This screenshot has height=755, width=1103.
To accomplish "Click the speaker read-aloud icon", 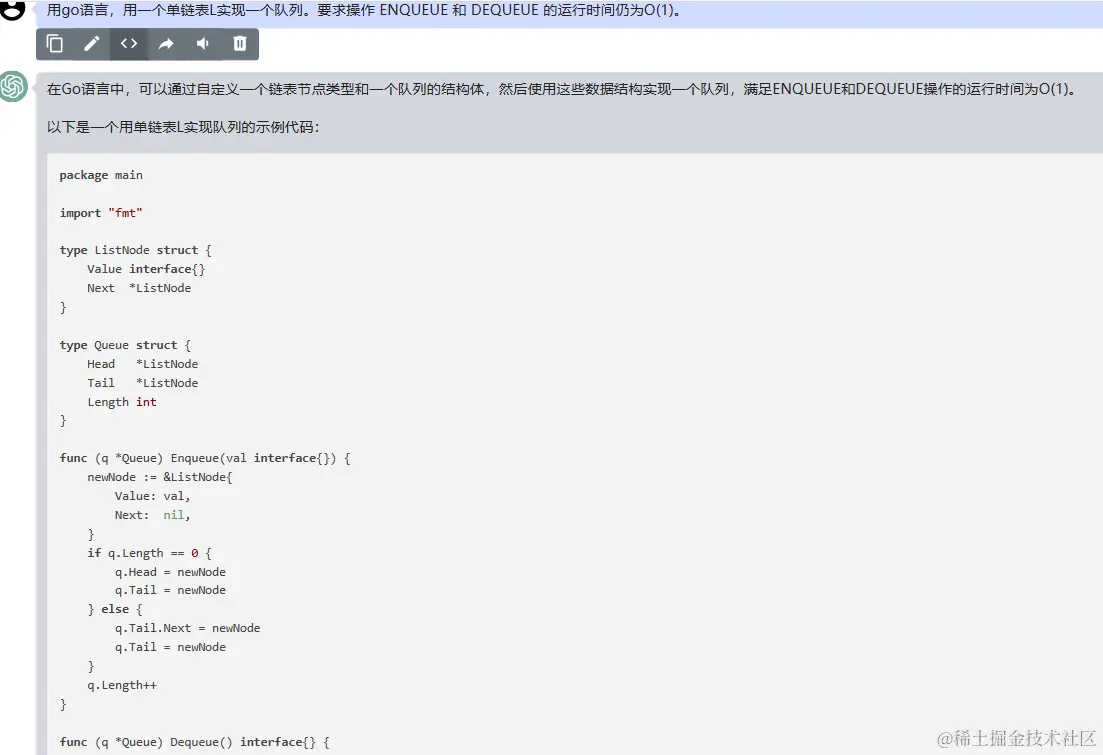I will tap(203, 44).
